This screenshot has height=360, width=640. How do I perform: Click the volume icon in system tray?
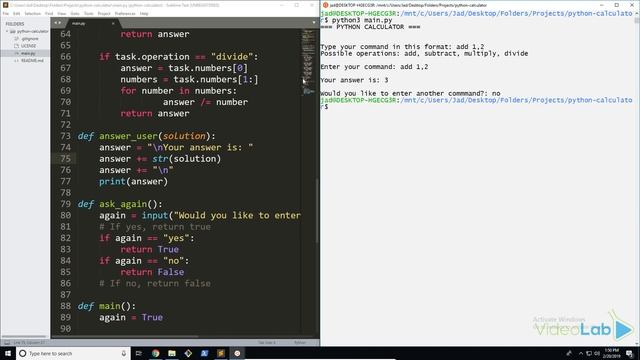(597, 353)
